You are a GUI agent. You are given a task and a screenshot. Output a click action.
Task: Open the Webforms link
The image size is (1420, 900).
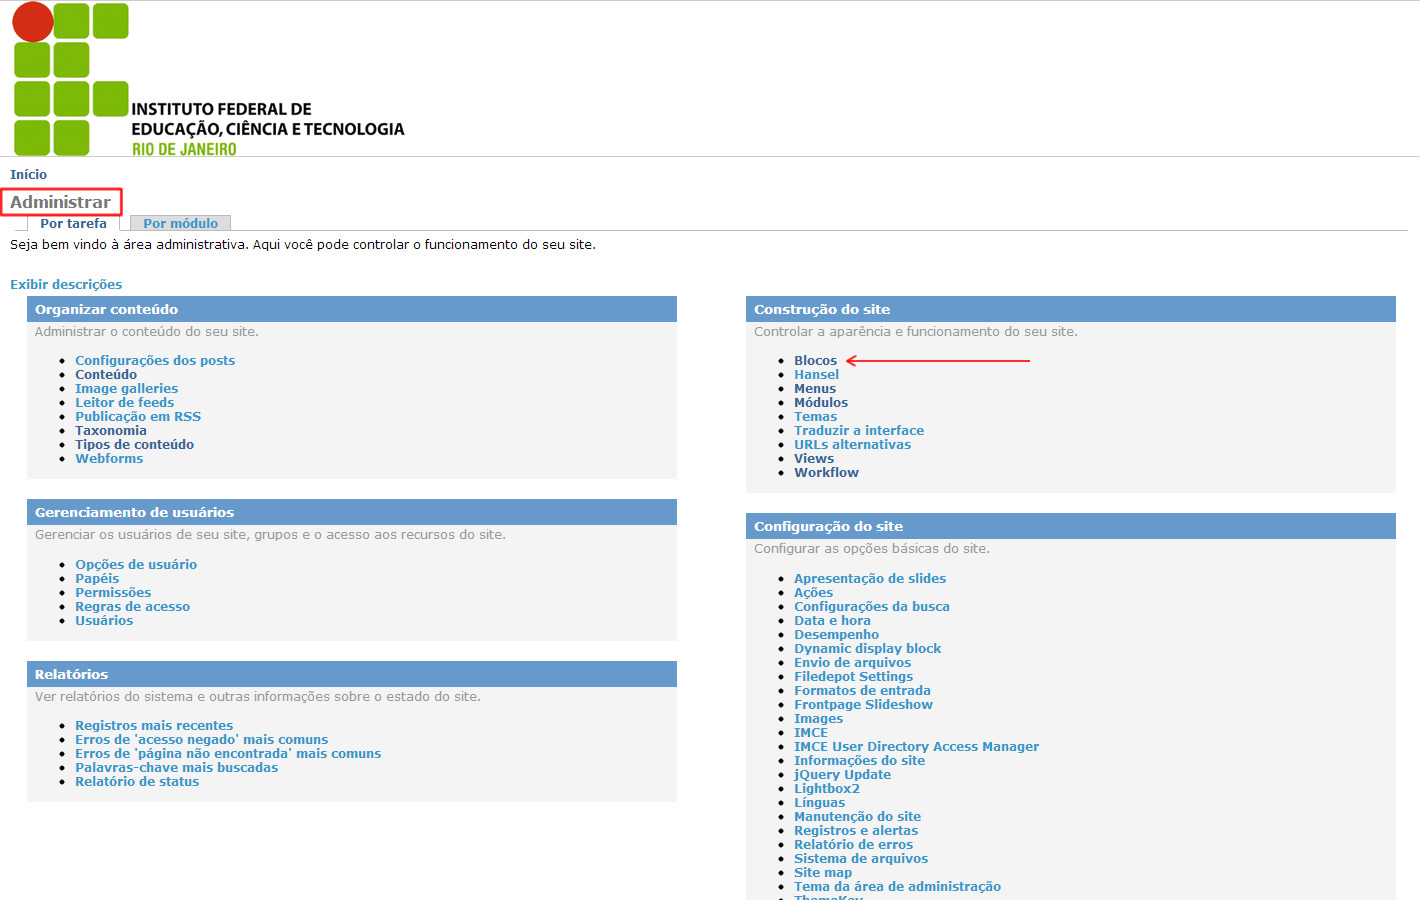109,459
